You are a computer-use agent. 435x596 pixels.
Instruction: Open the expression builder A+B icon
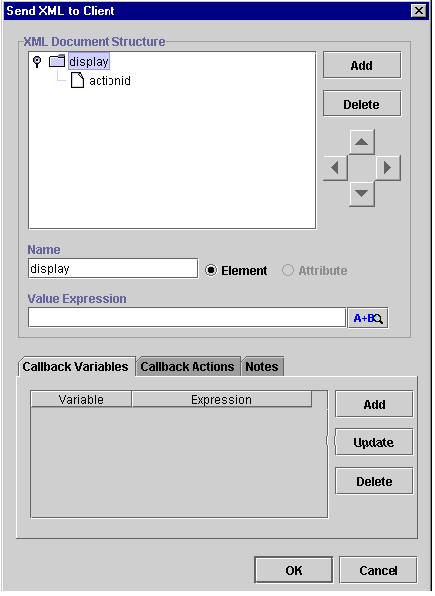[x=368, y=318]
